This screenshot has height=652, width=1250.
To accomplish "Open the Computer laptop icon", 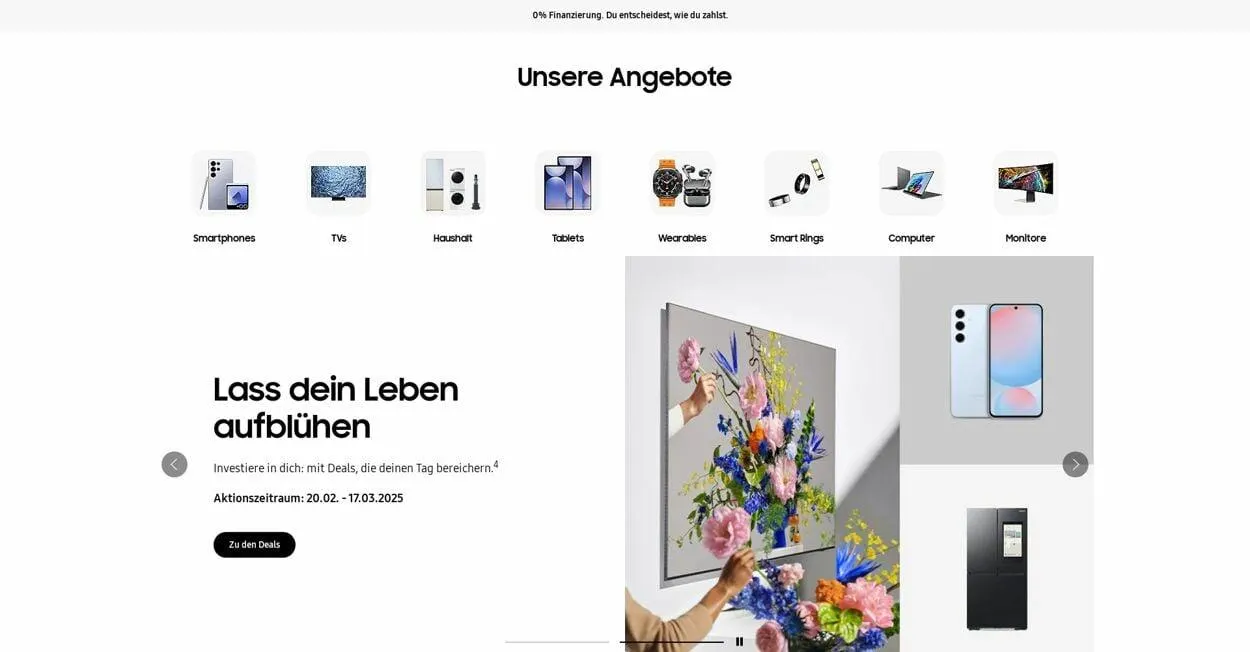I will (x=911, y=183).
